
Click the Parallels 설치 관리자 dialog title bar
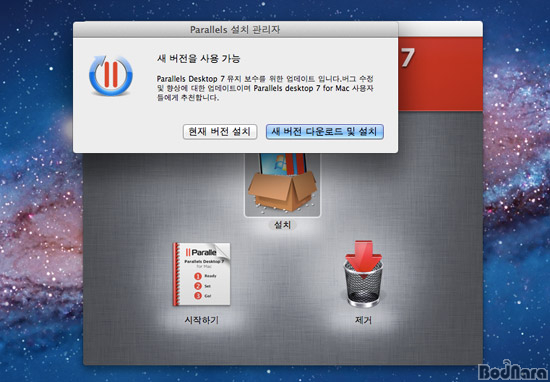(x=235, y=29)
